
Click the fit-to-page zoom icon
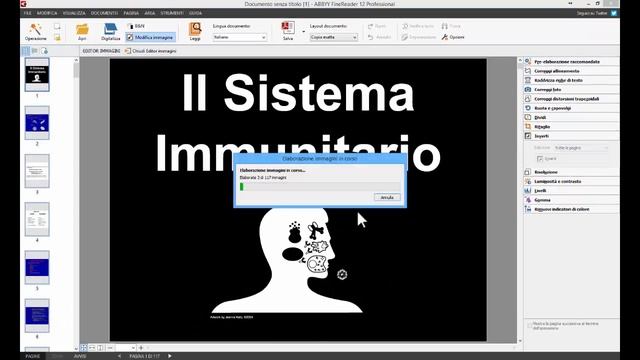pos(84,348)
